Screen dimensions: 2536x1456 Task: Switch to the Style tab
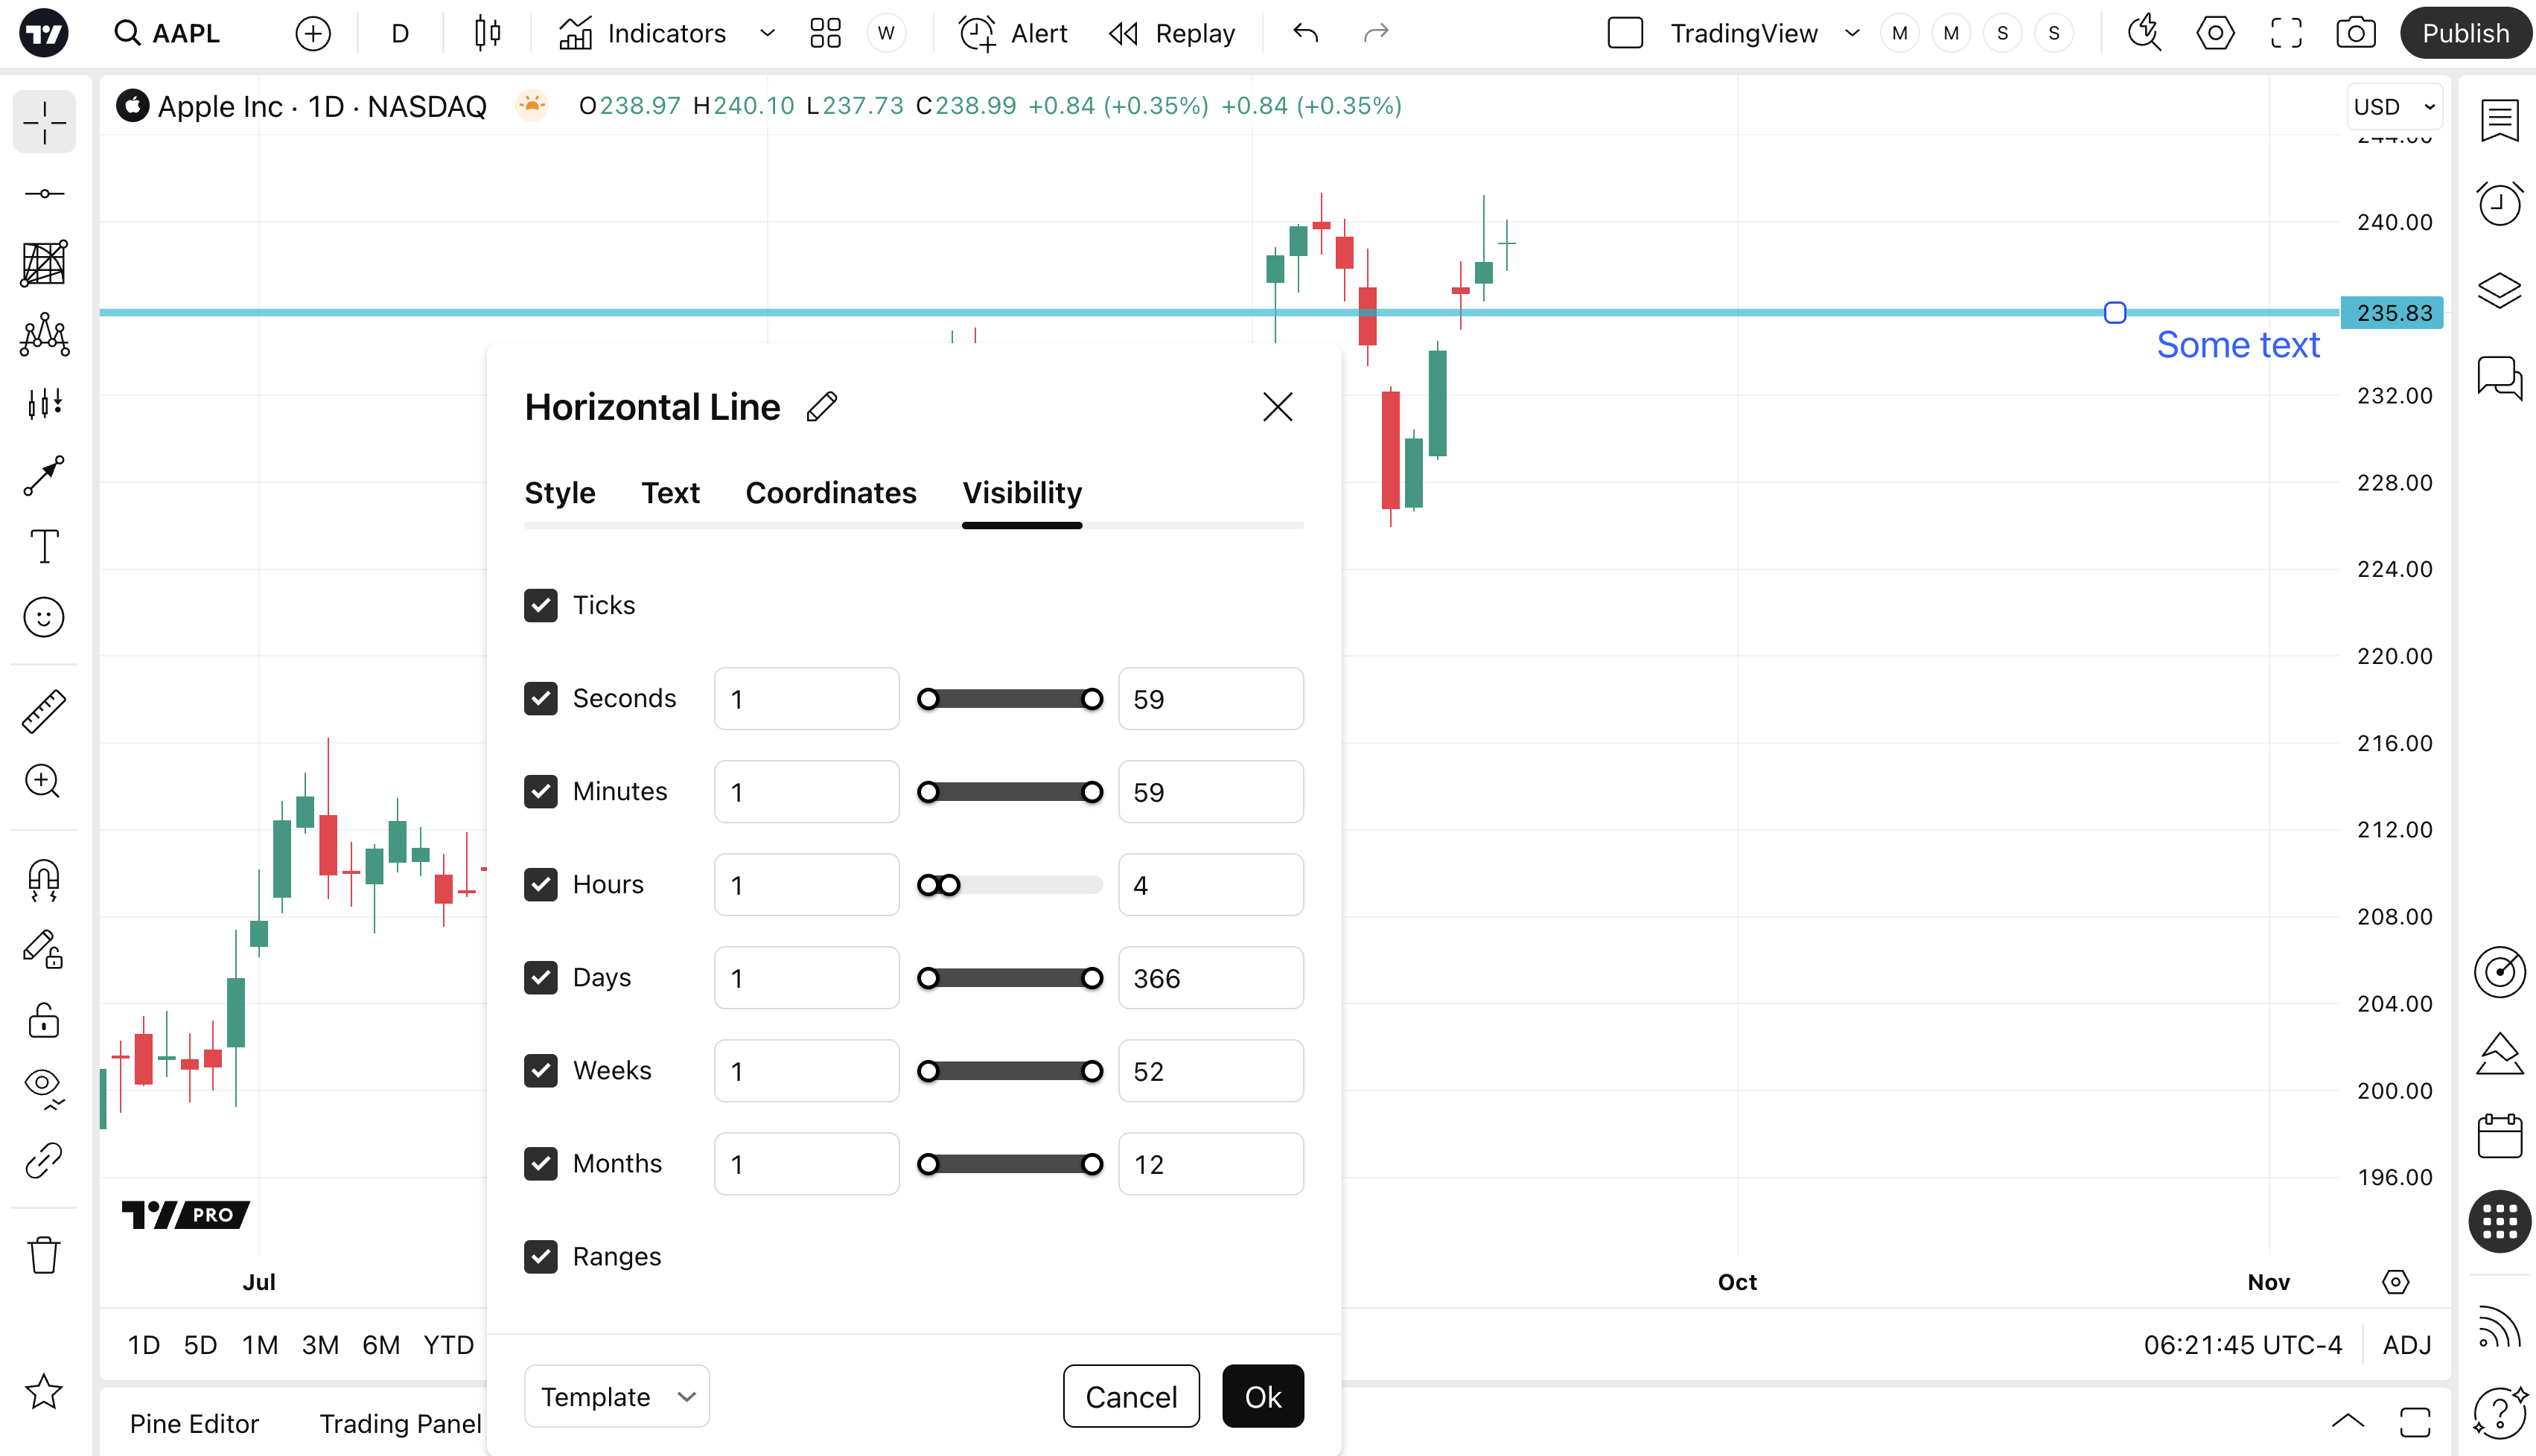pyautogui.click(x=559, y=493)
